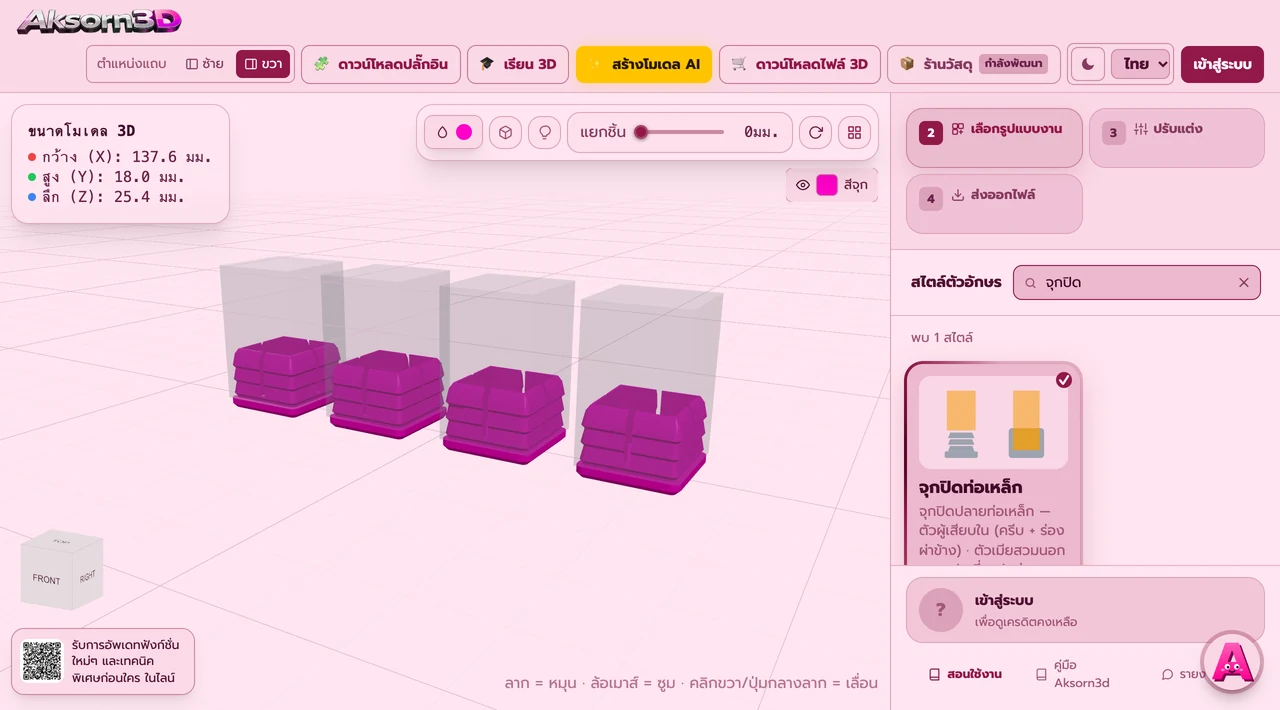The width and height of the screenshot is (1280, 710).
Task: Click the step 4 download arrow icon
Action: coord(958,195)
